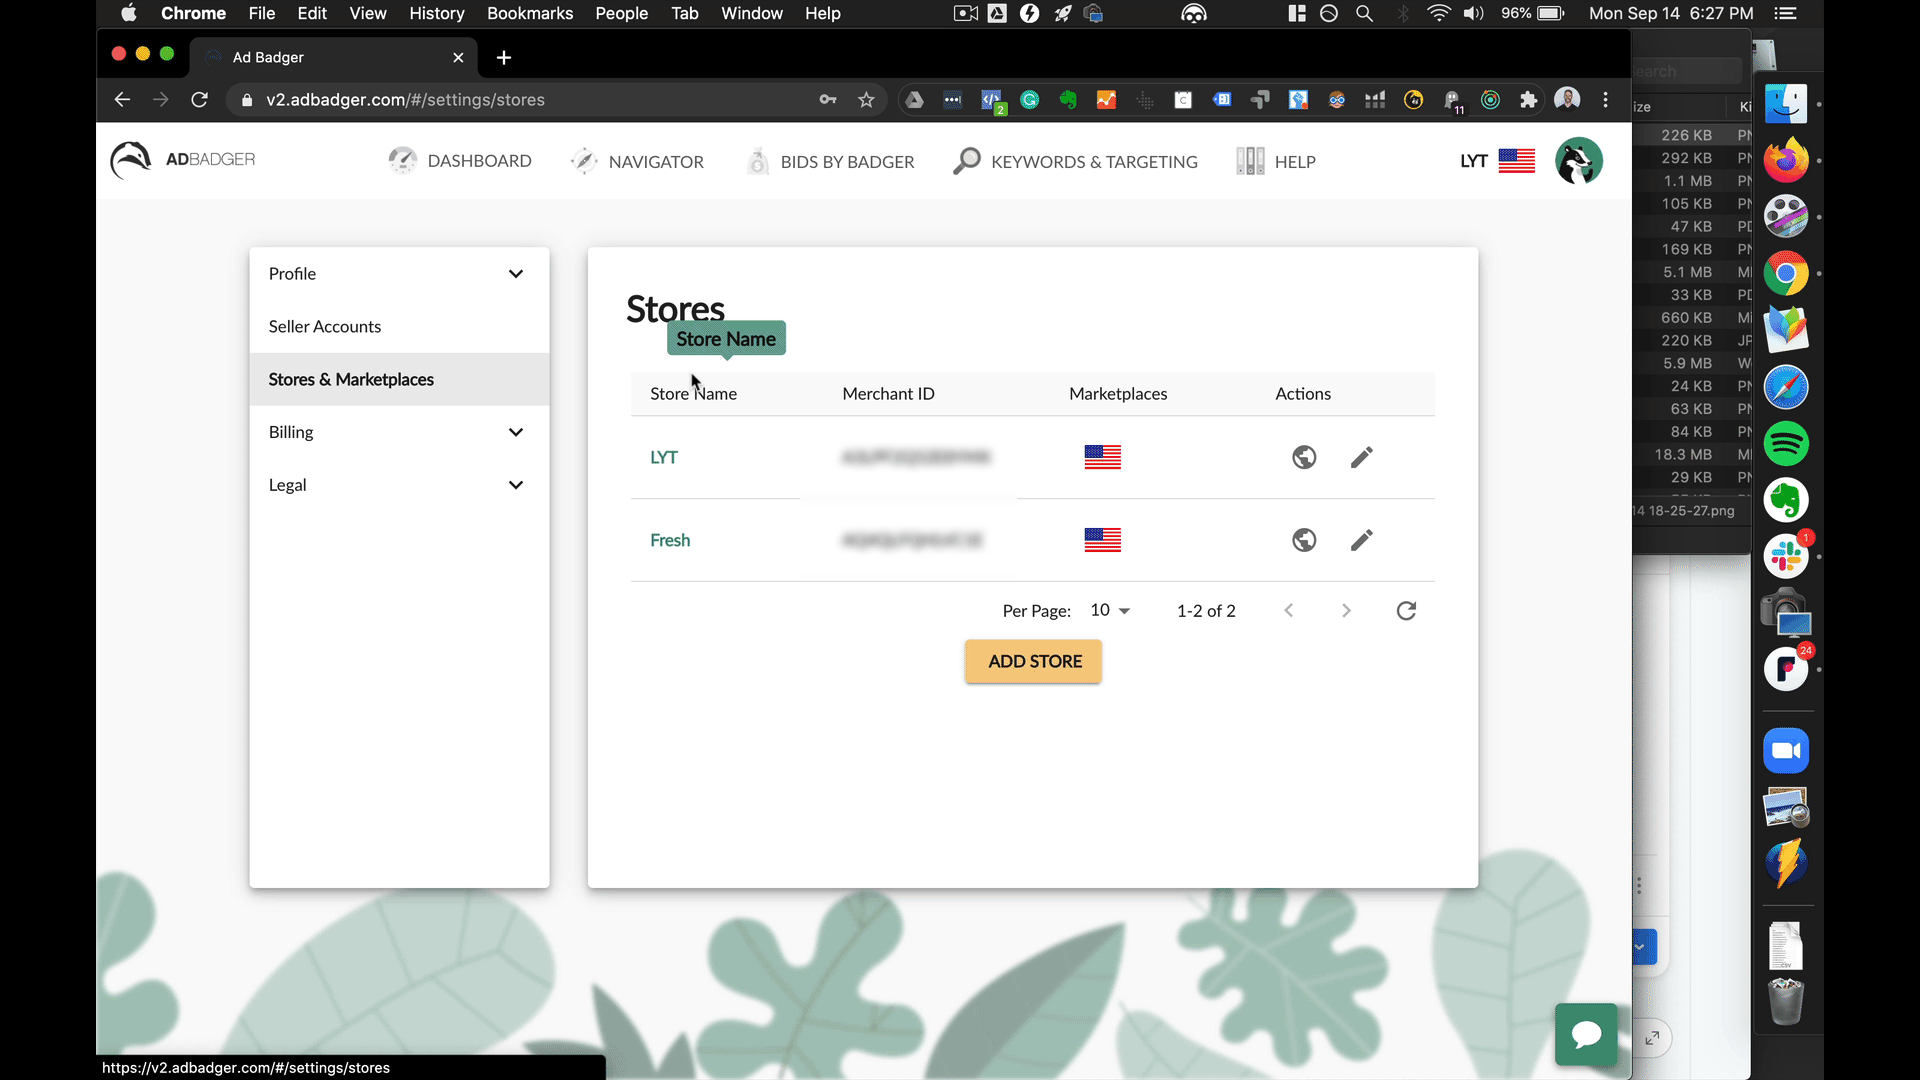Viewport: 1920px width, 1080px height.
Task: Open the Bookmarks menu
Action: pyautogui.click(x=530, y=13)
